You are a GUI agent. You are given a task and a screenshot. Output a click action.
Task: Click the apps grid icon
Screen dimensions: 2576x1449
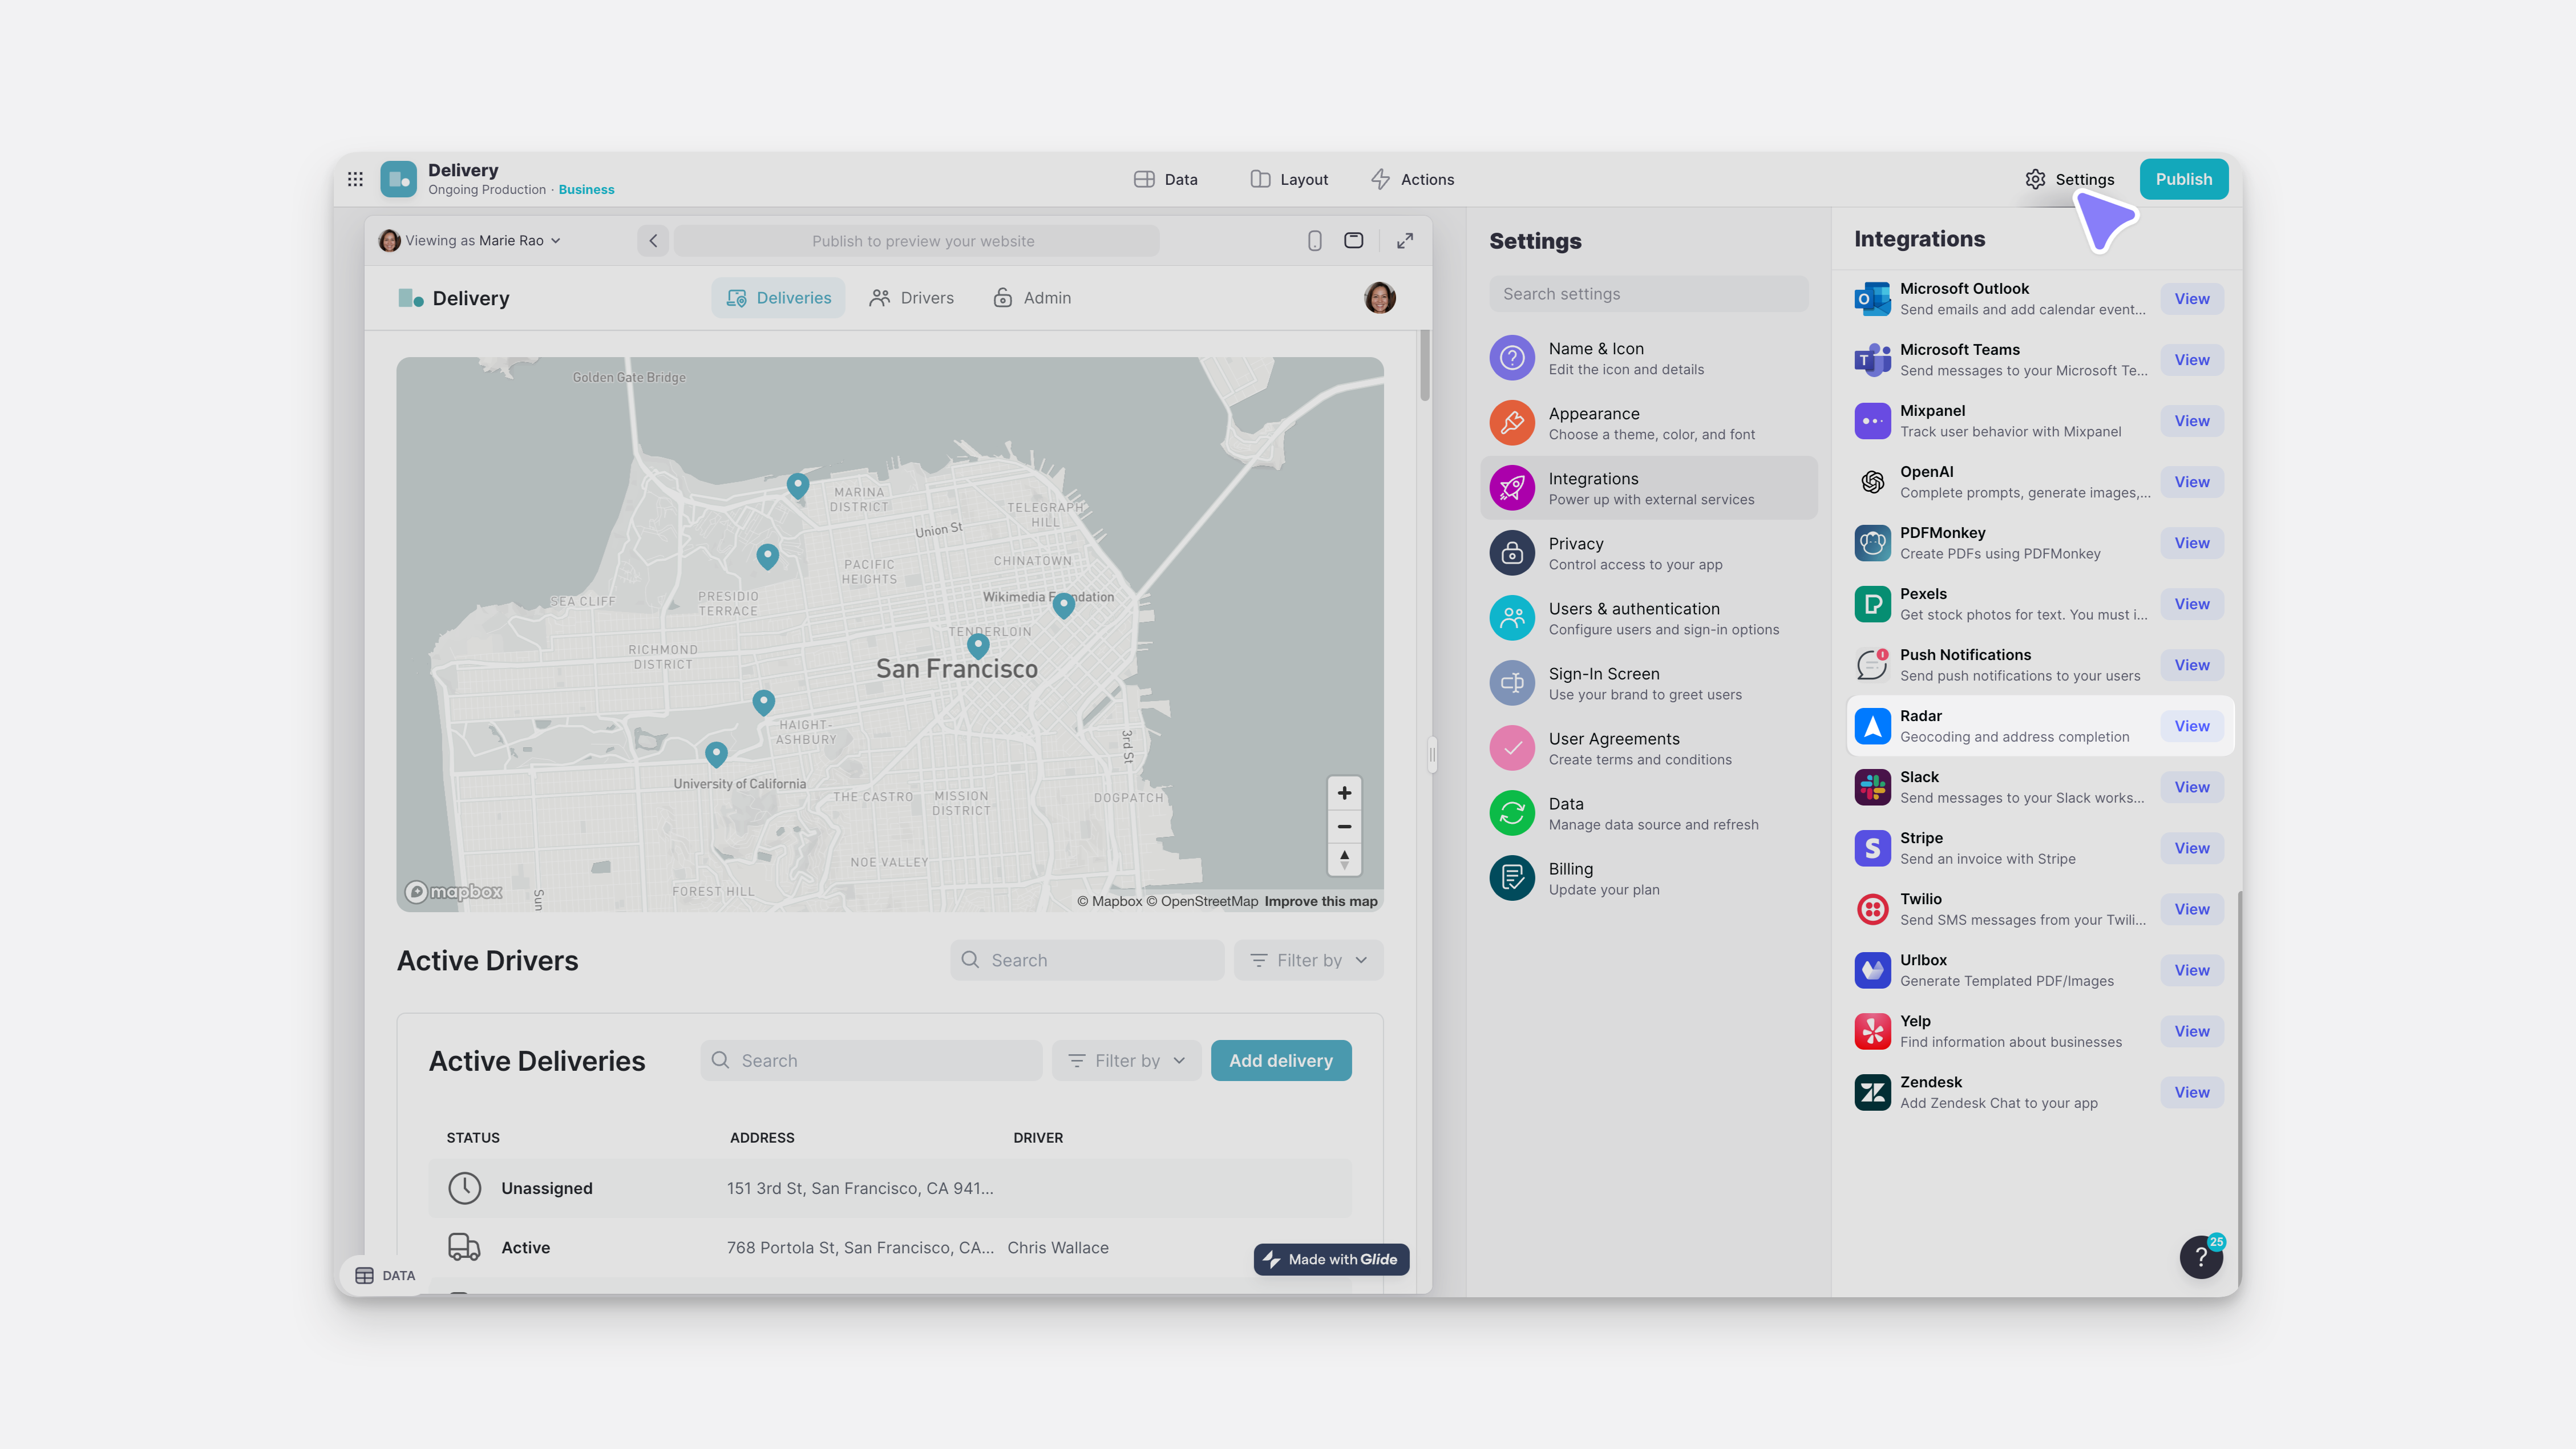(355, 179)
